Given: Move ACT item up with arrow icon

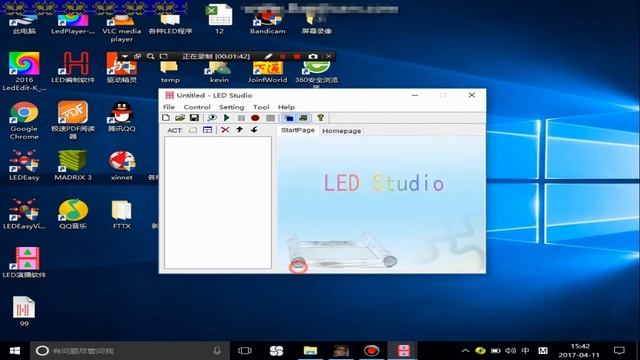Looking at the screenshot, I should click(x=240, y=130).
